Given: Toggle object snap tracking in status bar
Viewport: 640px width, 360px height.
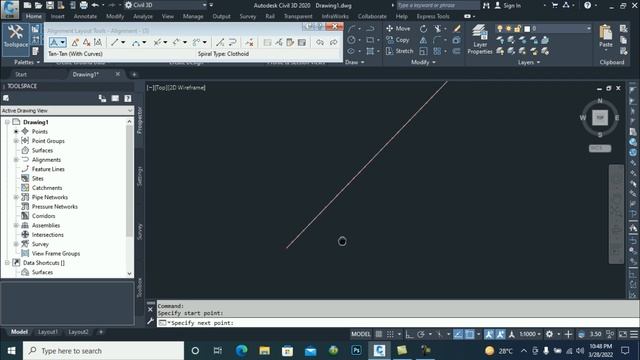Looking at the screenshot, I should point(458,334).
